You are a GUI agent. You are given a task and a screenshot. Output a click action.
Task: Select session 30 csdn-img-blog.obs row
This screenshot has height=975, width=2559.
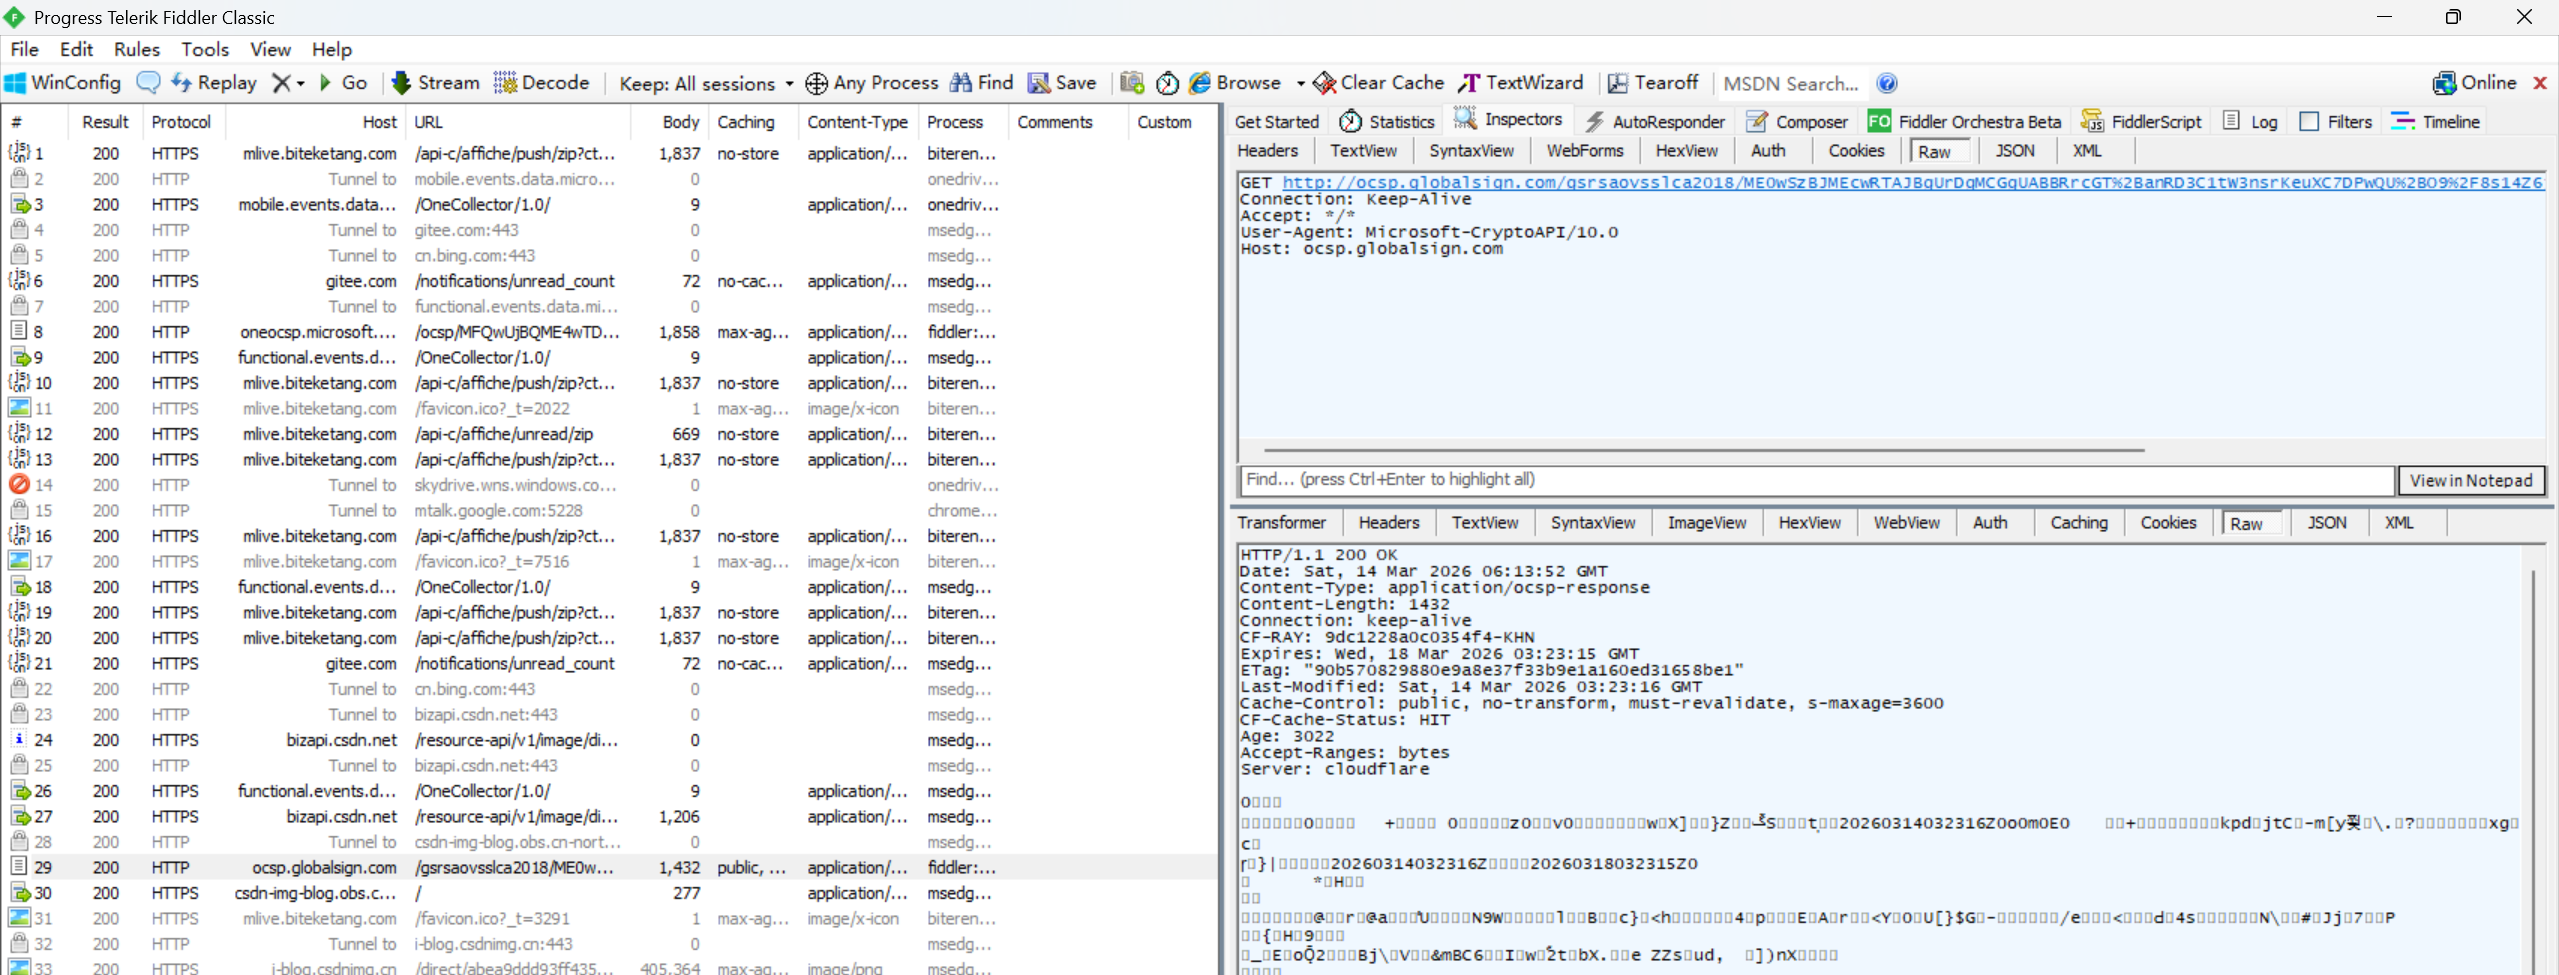[609, 893]
